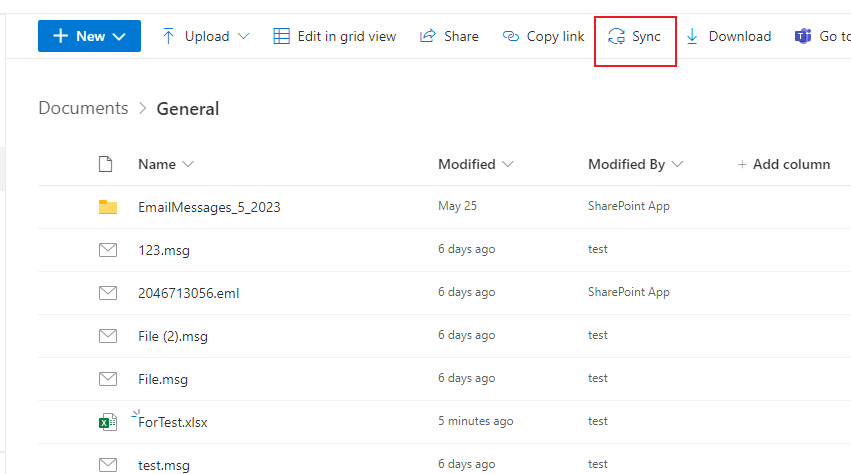
Task: Click the New button
Action: pyautogui.click(x=89, y=36)
